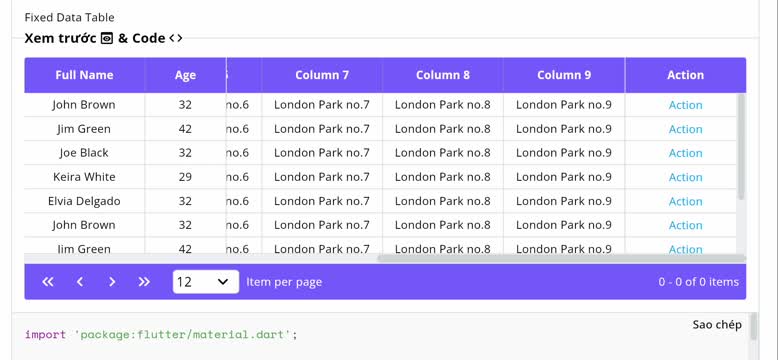Open Action link in first John Brown row
The width and height of the screenshot is (778, 360).
pyautogui.click(x=685, y=105)
